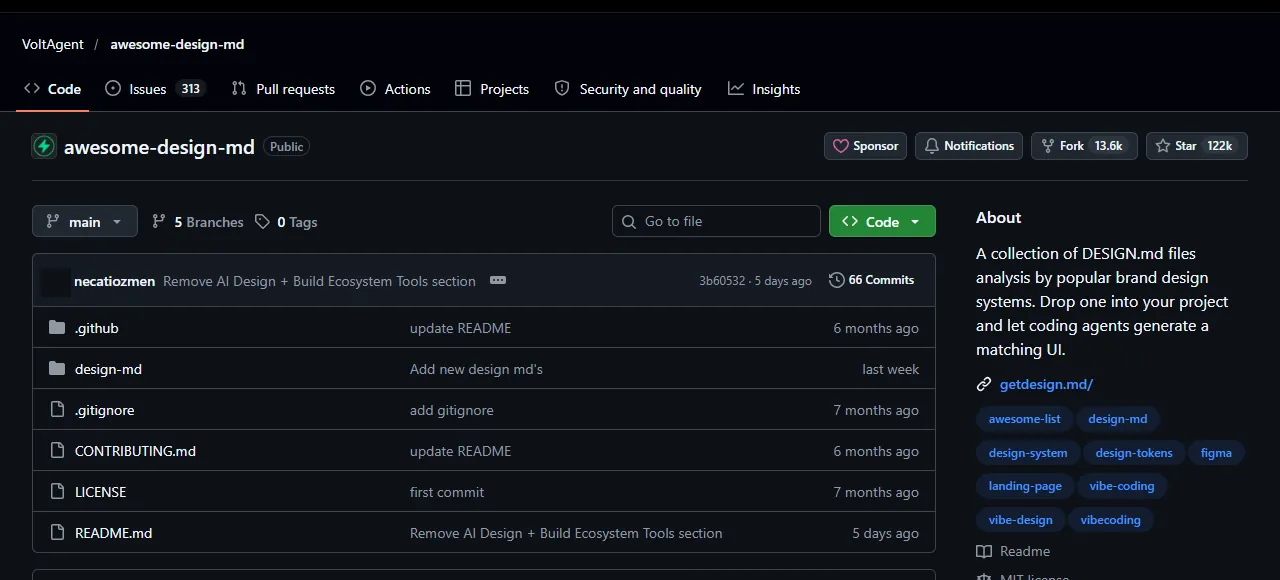Click '6 months ago' on .github row
Viewport: 1280px width, 580px height.
click(x=876, y=328)
